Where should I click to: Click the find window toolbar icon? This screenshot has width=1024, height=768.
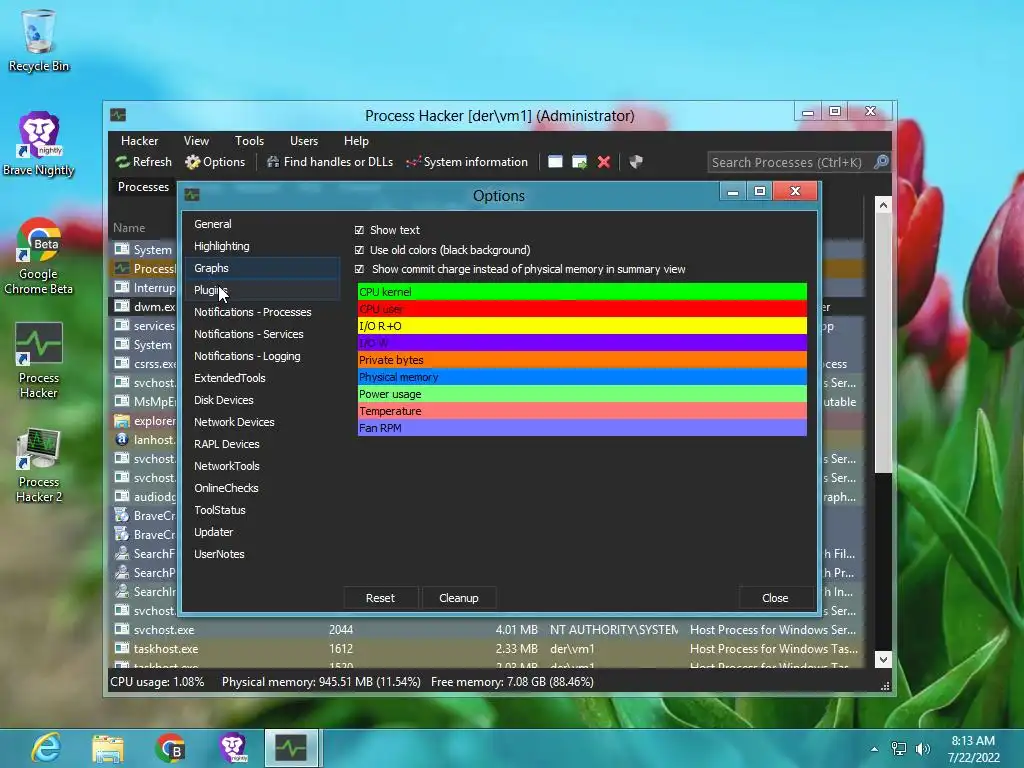pyautogui.click(x=555, y=162)
